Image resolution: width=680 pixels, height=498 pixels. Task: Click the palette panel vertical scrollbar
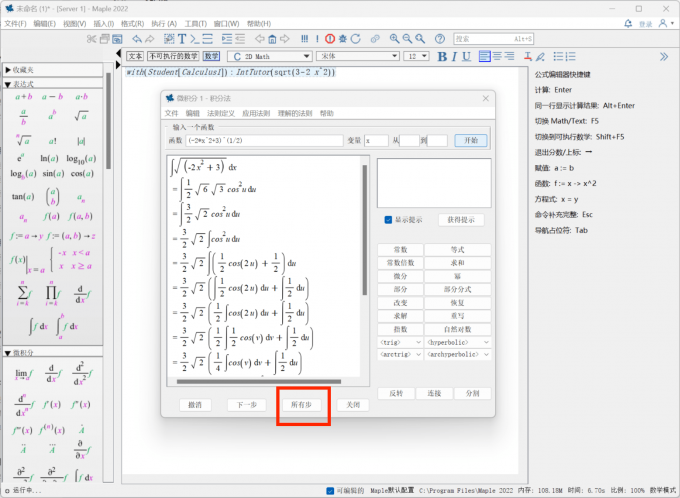pyautogui.click(x=108, y=121)
